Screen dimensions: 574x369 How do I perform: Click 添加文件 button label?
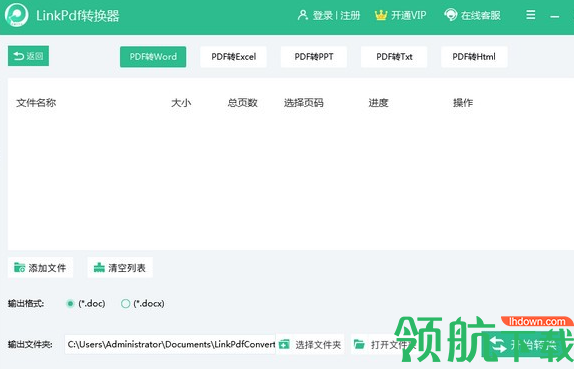coord(47,268)
